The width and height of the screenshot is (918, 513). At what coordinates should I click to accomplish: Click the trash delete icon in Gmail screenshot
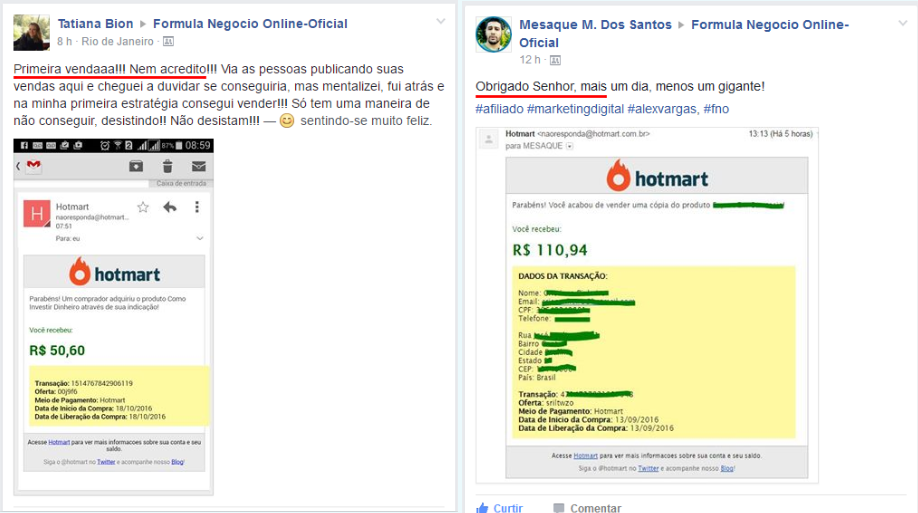(167, 166)
